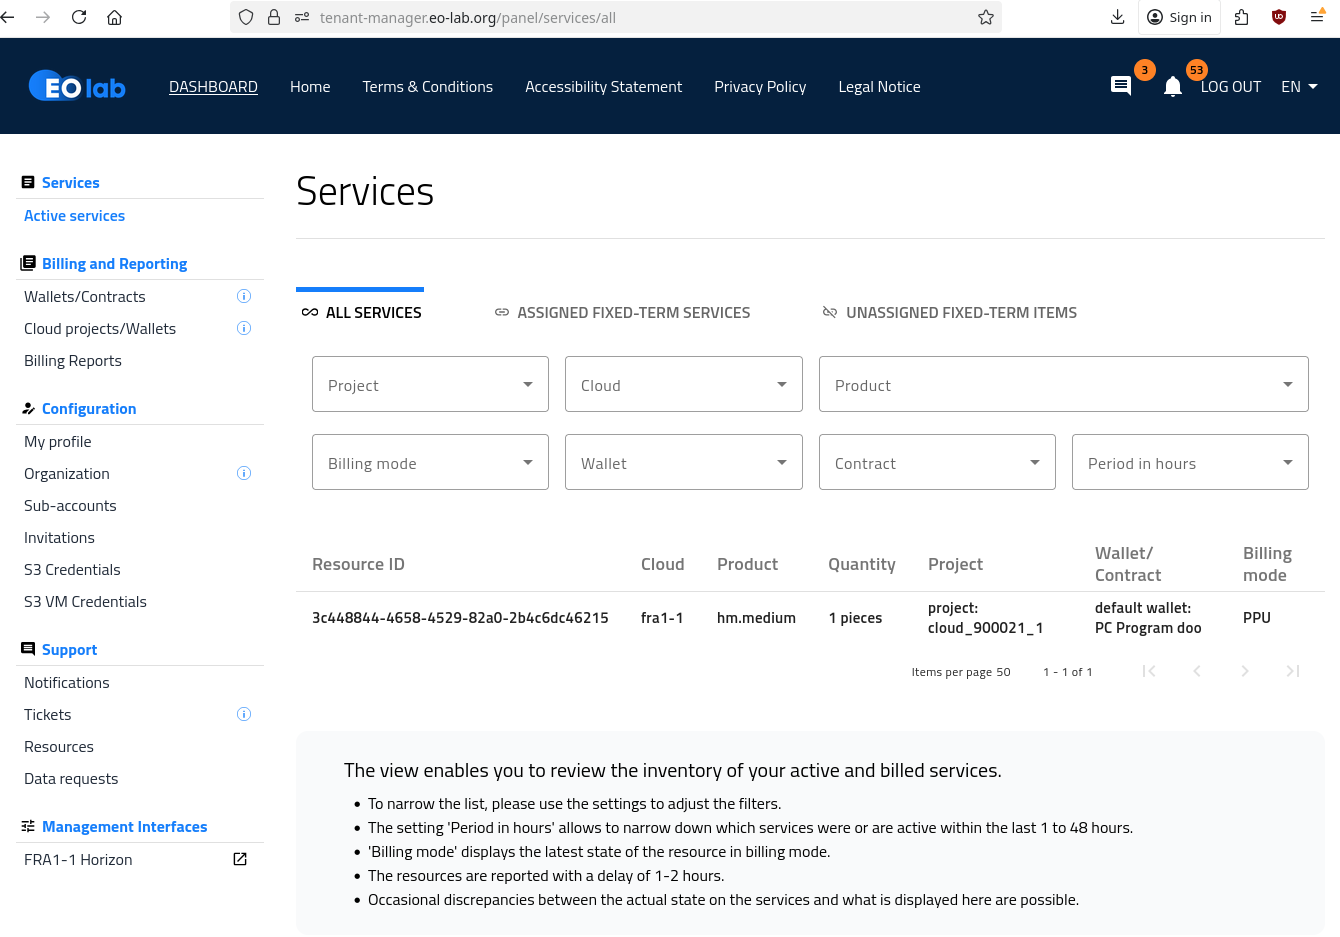Open browser downloads icon
Image resolution: width=1340 pixels, height=937 pixels.
(x=1117, y=17)
